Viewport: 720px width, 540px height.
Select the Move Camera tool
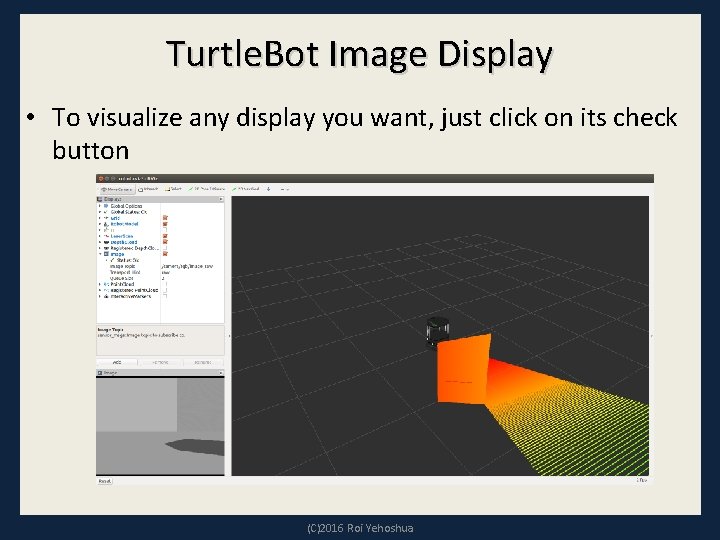point(116,190)
